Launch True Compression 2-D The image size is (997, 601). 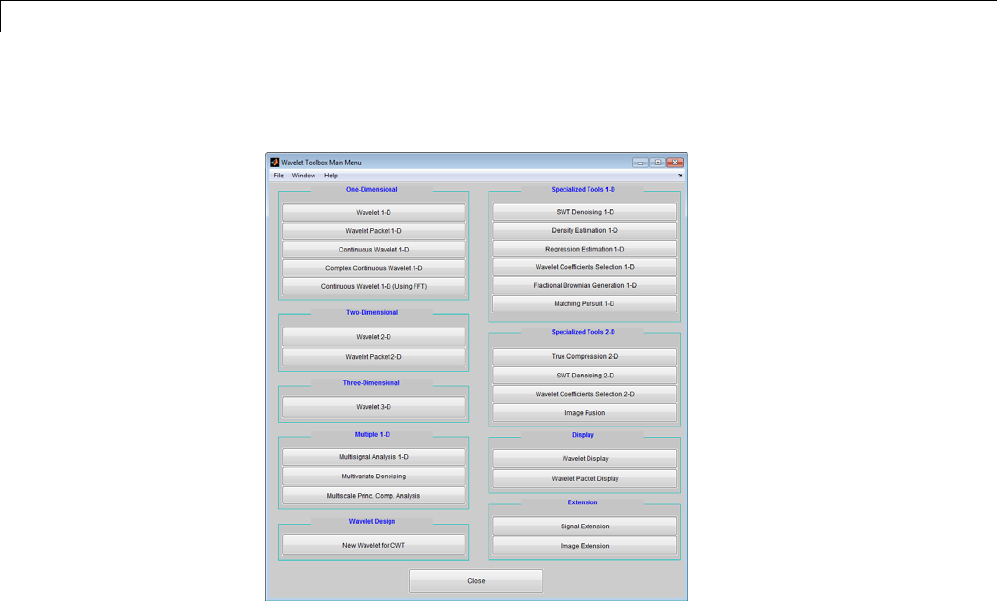click(x=585, y=356)
